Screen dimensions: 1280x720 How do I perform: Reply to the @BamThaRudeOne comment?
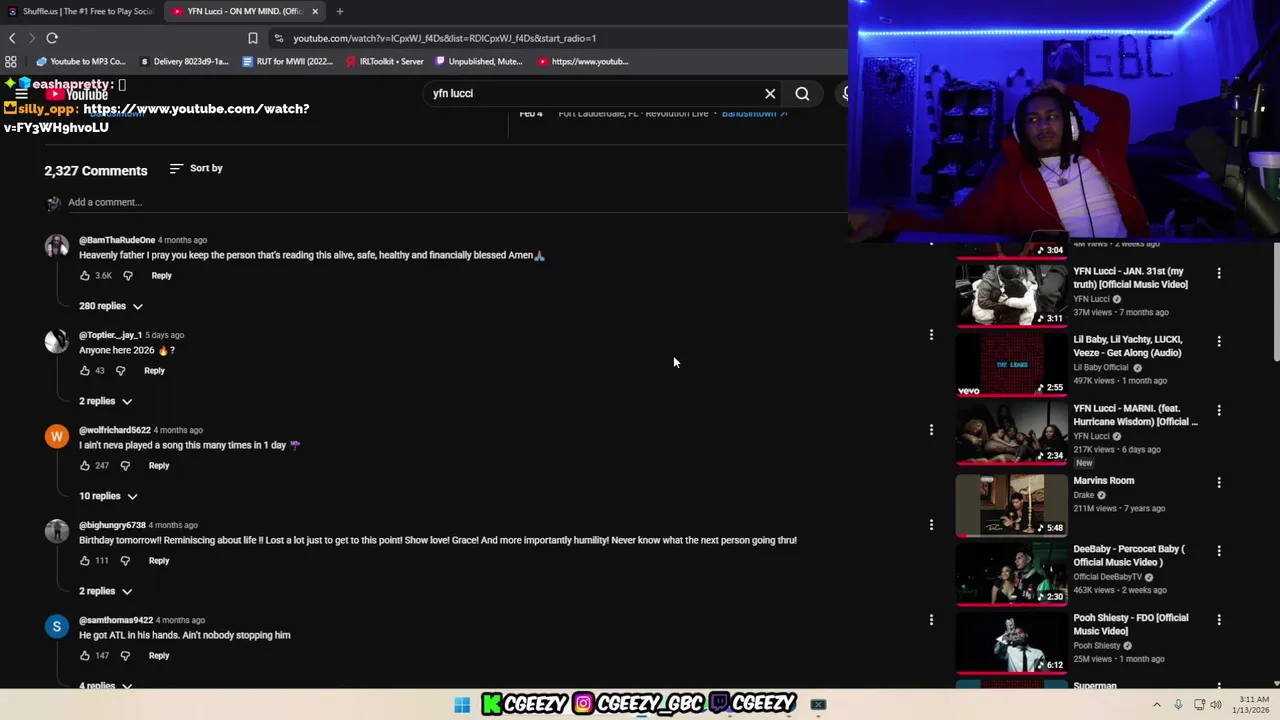click(x=161, y=275)
